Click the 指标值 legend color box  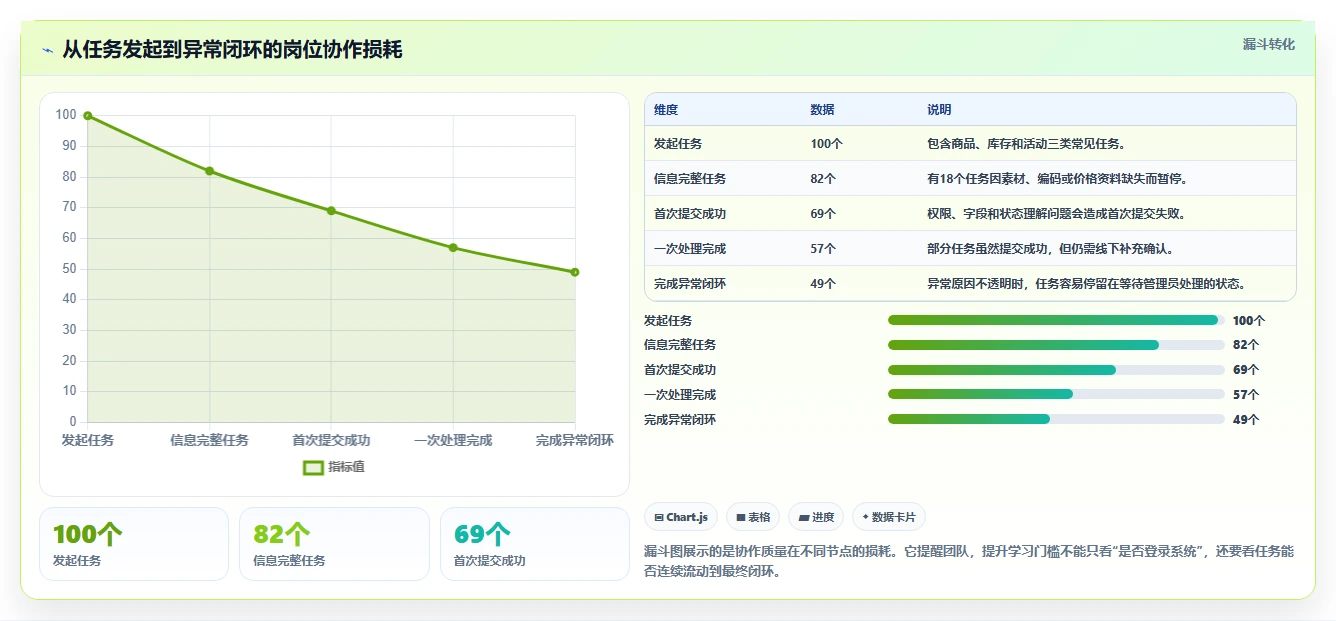coord(313,467)
